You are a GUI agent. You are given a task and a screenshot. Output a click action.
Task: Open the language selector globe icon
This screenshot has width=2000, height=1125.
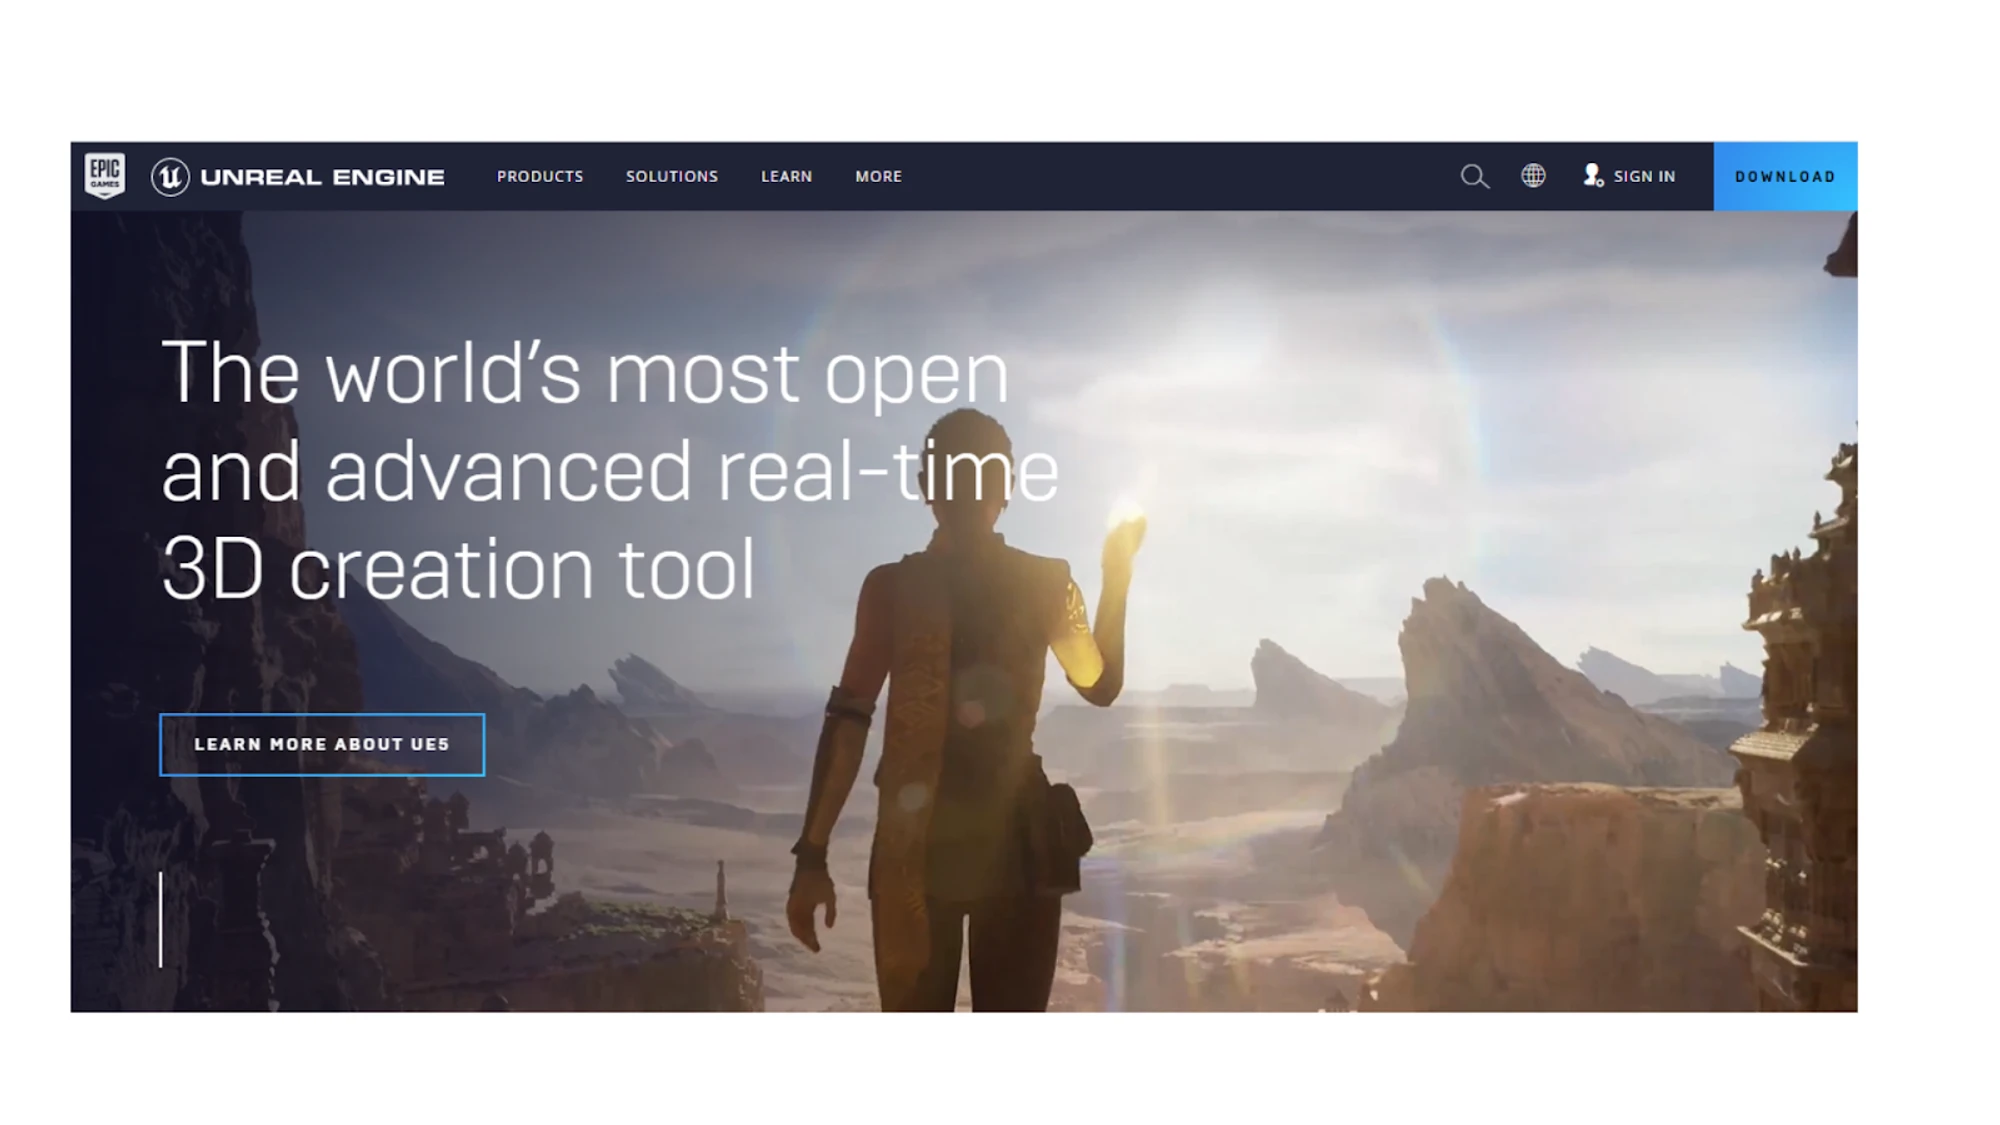[1533, 176]
